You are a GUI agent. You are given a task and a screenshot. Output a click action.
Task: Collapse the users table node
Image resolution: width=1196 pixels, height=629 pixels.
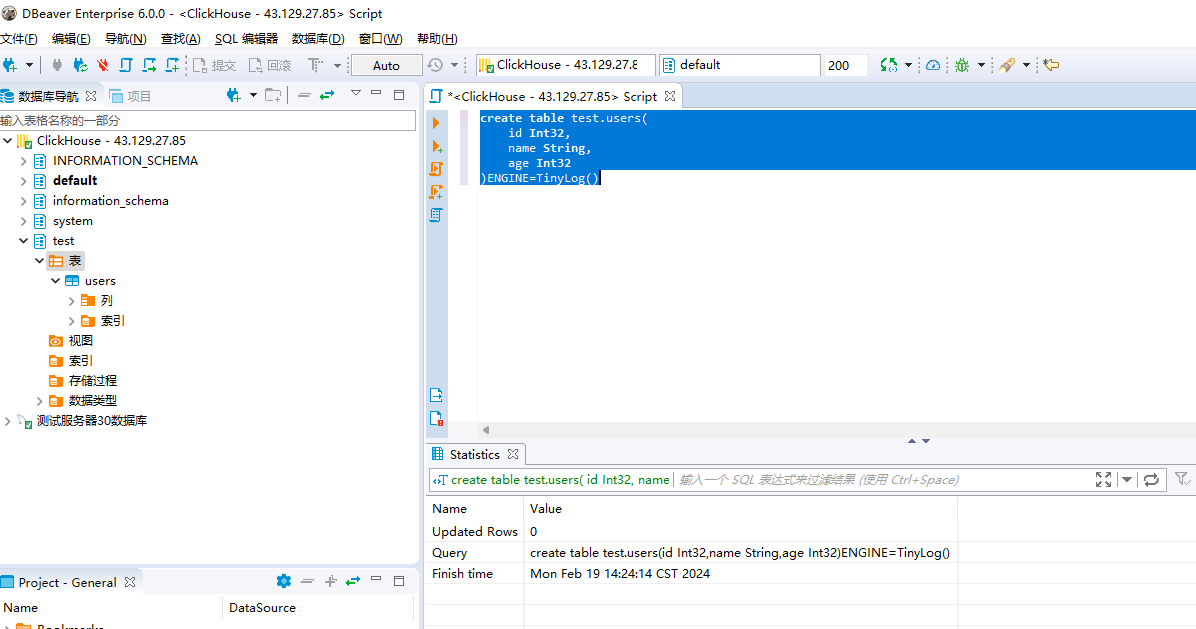click(x=56, y=281)
